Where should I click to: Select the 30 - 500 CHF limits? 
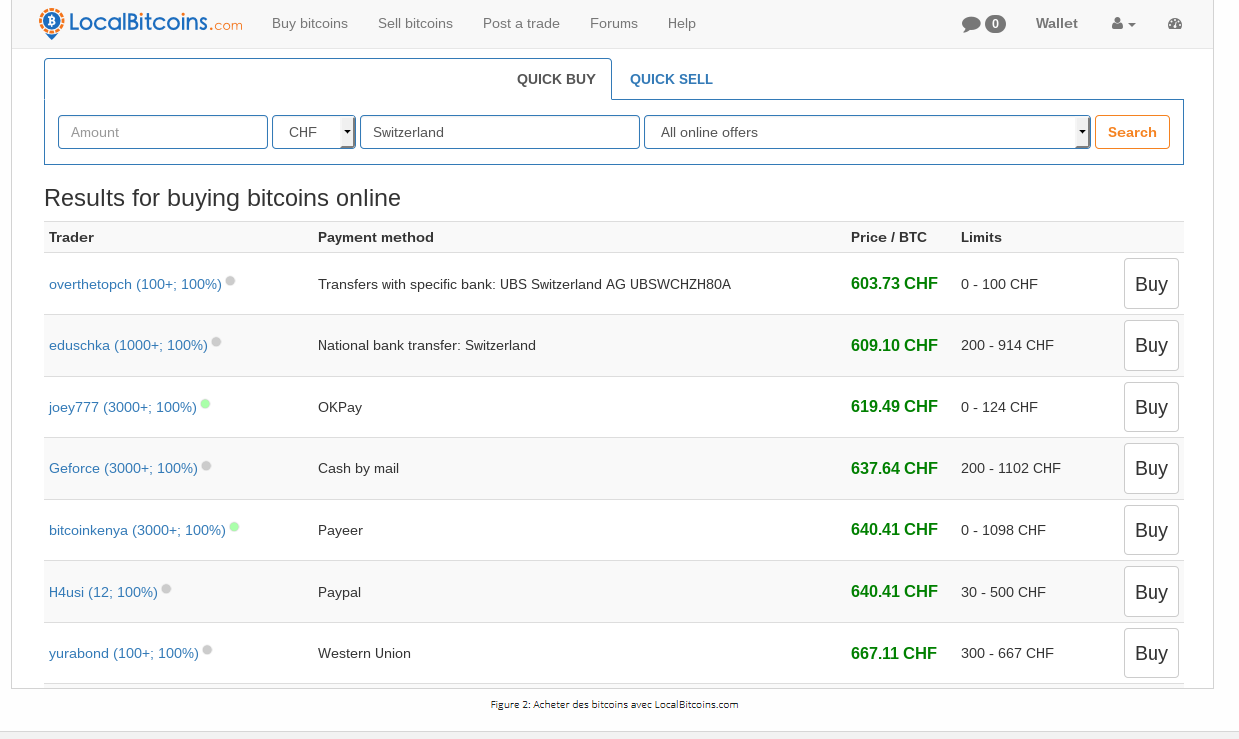tap(1003, 592)
